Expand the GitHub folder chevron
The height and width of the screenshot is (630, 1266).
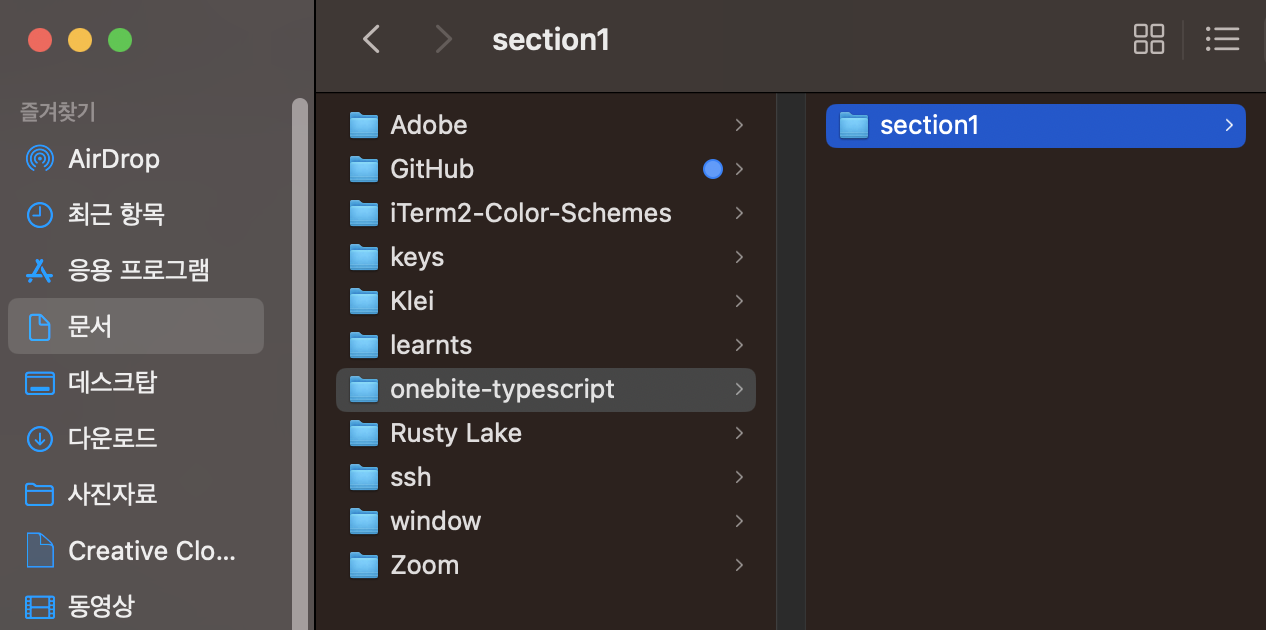coord(739,169)
